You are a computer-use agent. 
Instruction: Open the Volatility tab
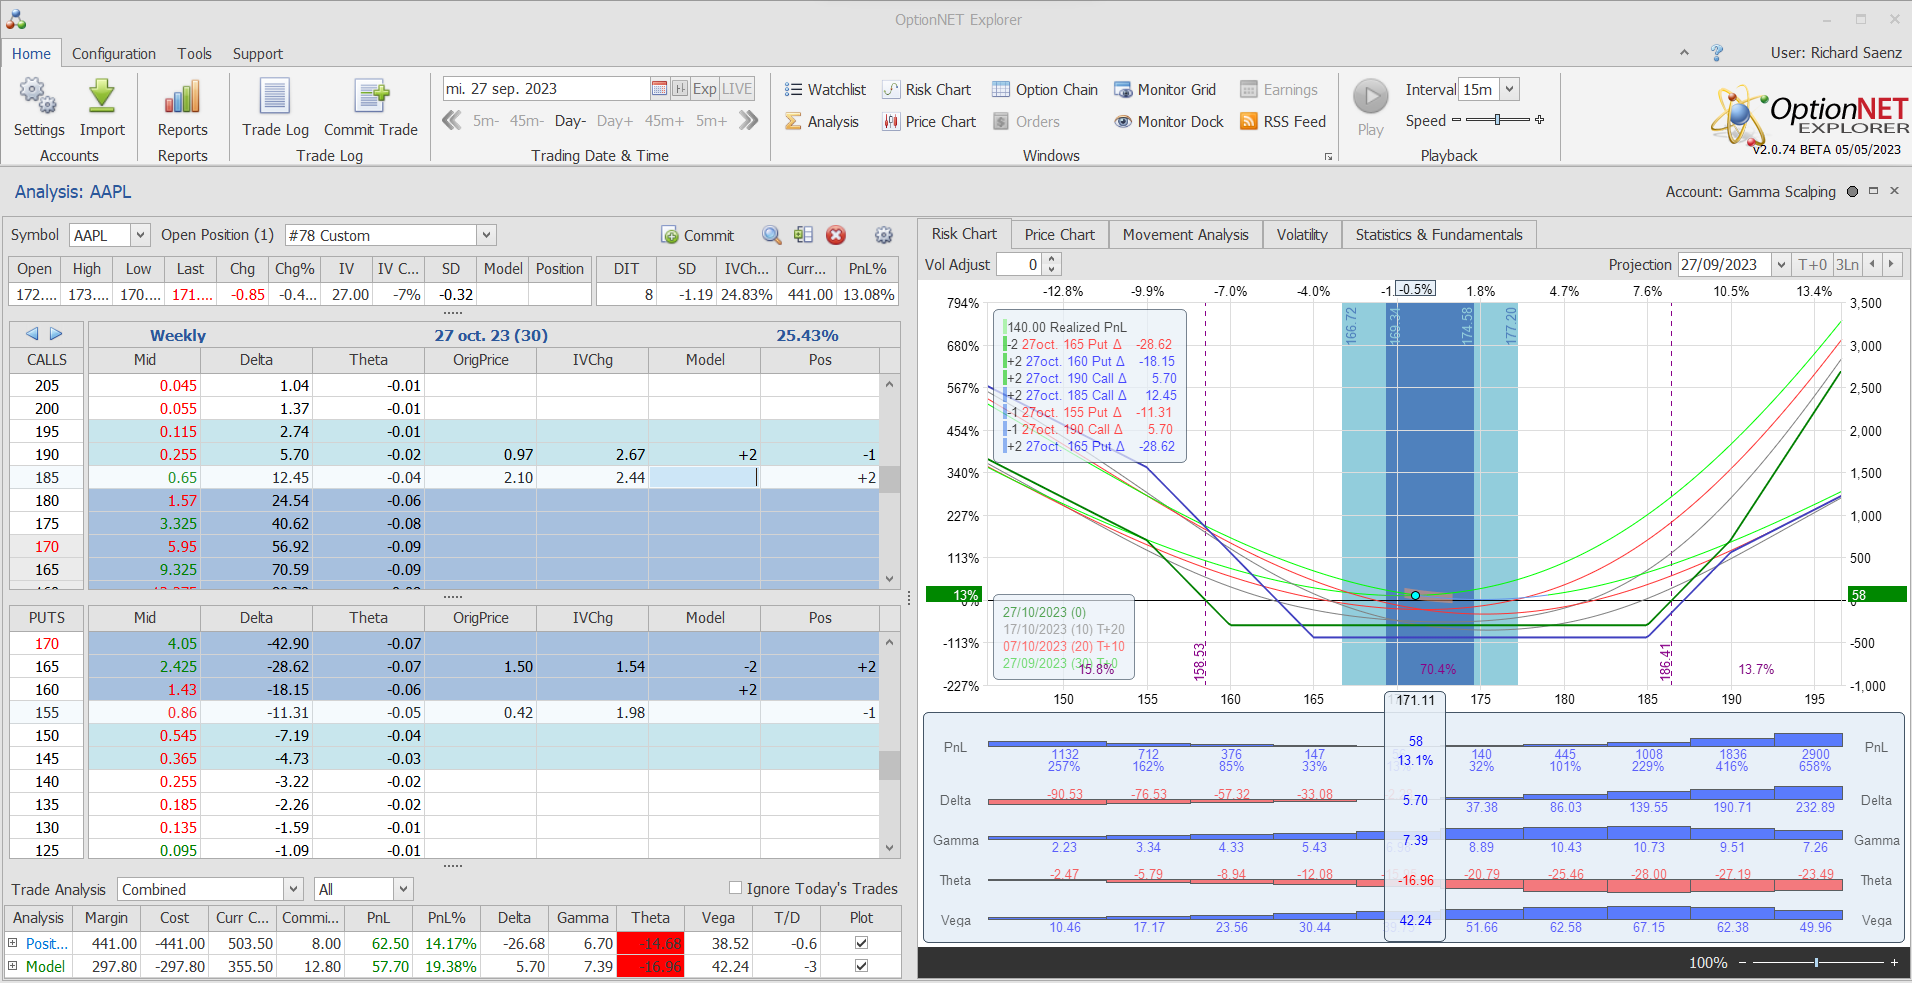tap(1302, 235)
